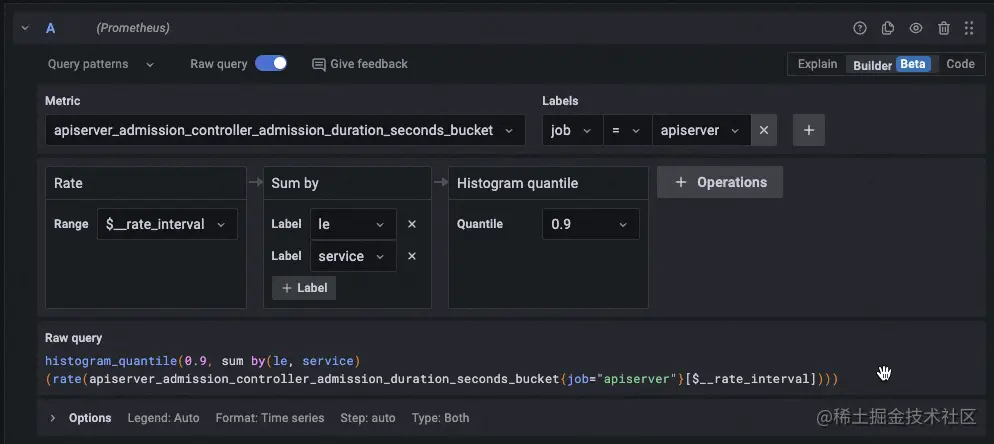Image resolution: width=994 pixels, height=444 pixels.
Task: Click the + Label button
Action: coord(304,288)
